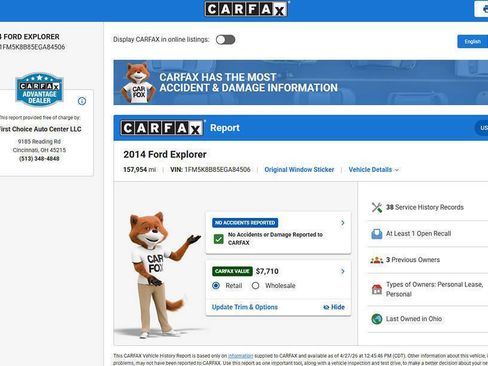
Task: Open the Types of Owners row
Action: tap(428, 289)
